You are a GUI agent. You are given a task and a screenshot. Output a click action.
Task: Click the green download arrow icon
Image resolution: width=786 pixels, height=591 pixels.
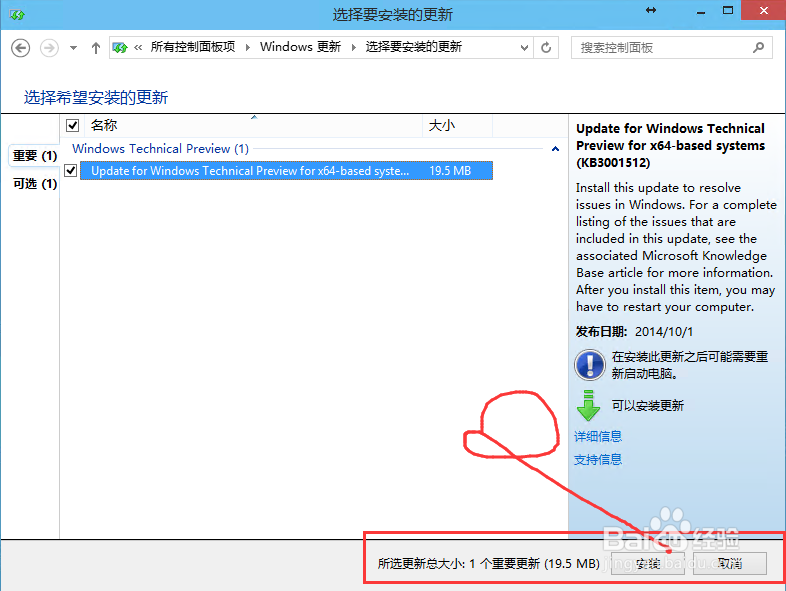point(588,405)
